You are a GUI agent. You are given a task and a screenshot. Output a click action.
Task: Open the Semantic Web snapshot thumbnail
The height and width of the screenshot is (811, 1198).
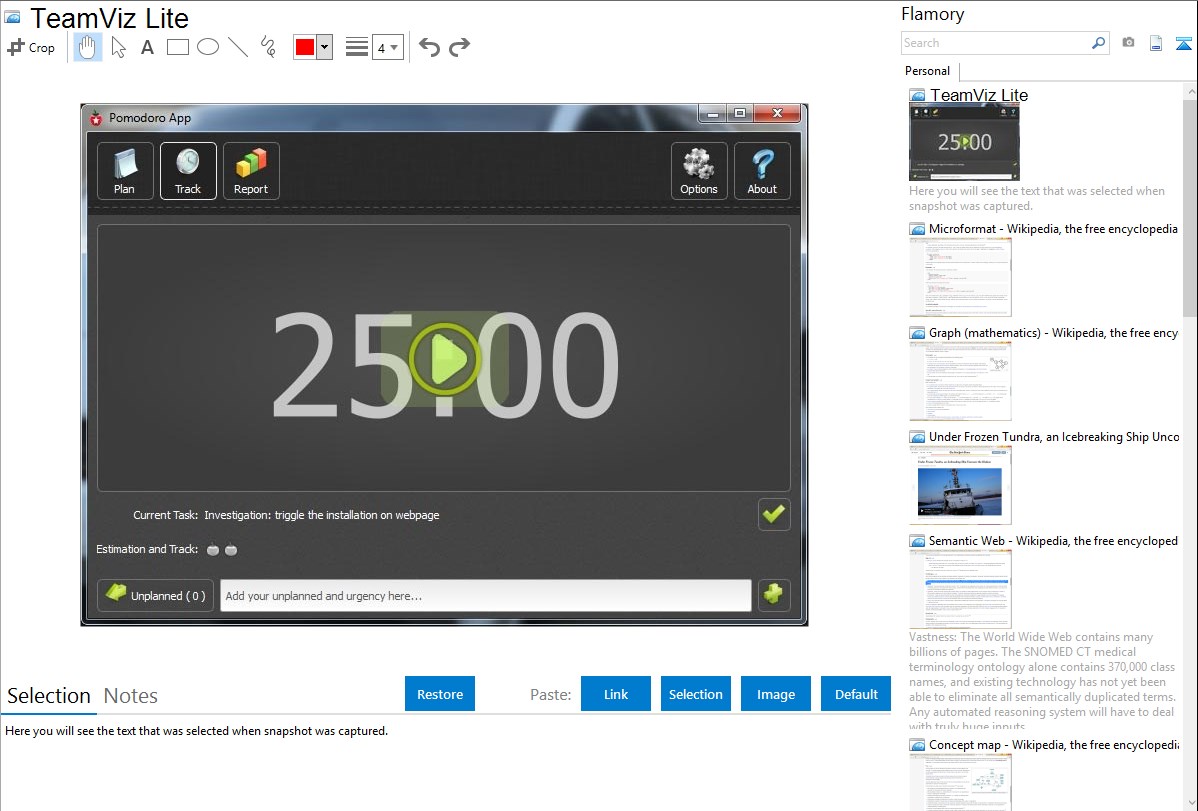pos(960,589)
